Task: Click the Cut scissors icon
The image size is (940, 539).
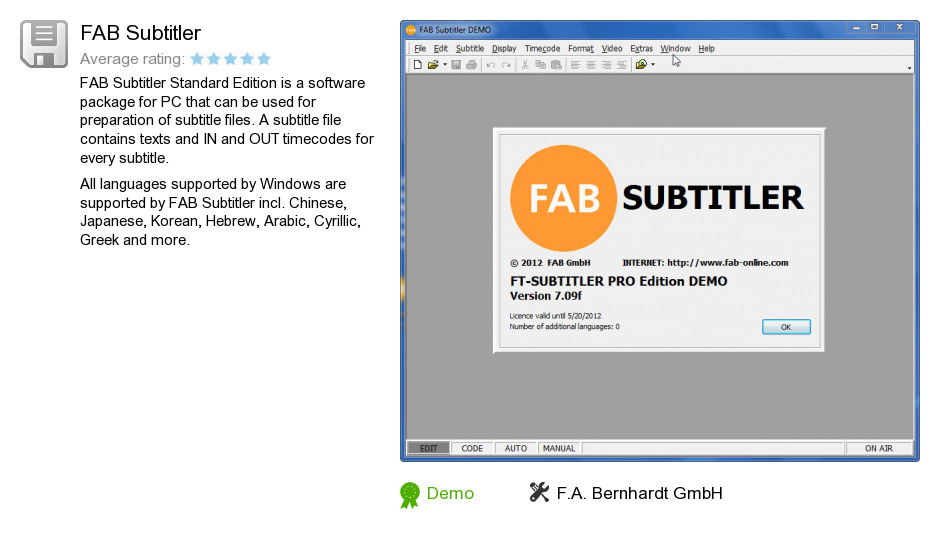Action: click(525, 65)
